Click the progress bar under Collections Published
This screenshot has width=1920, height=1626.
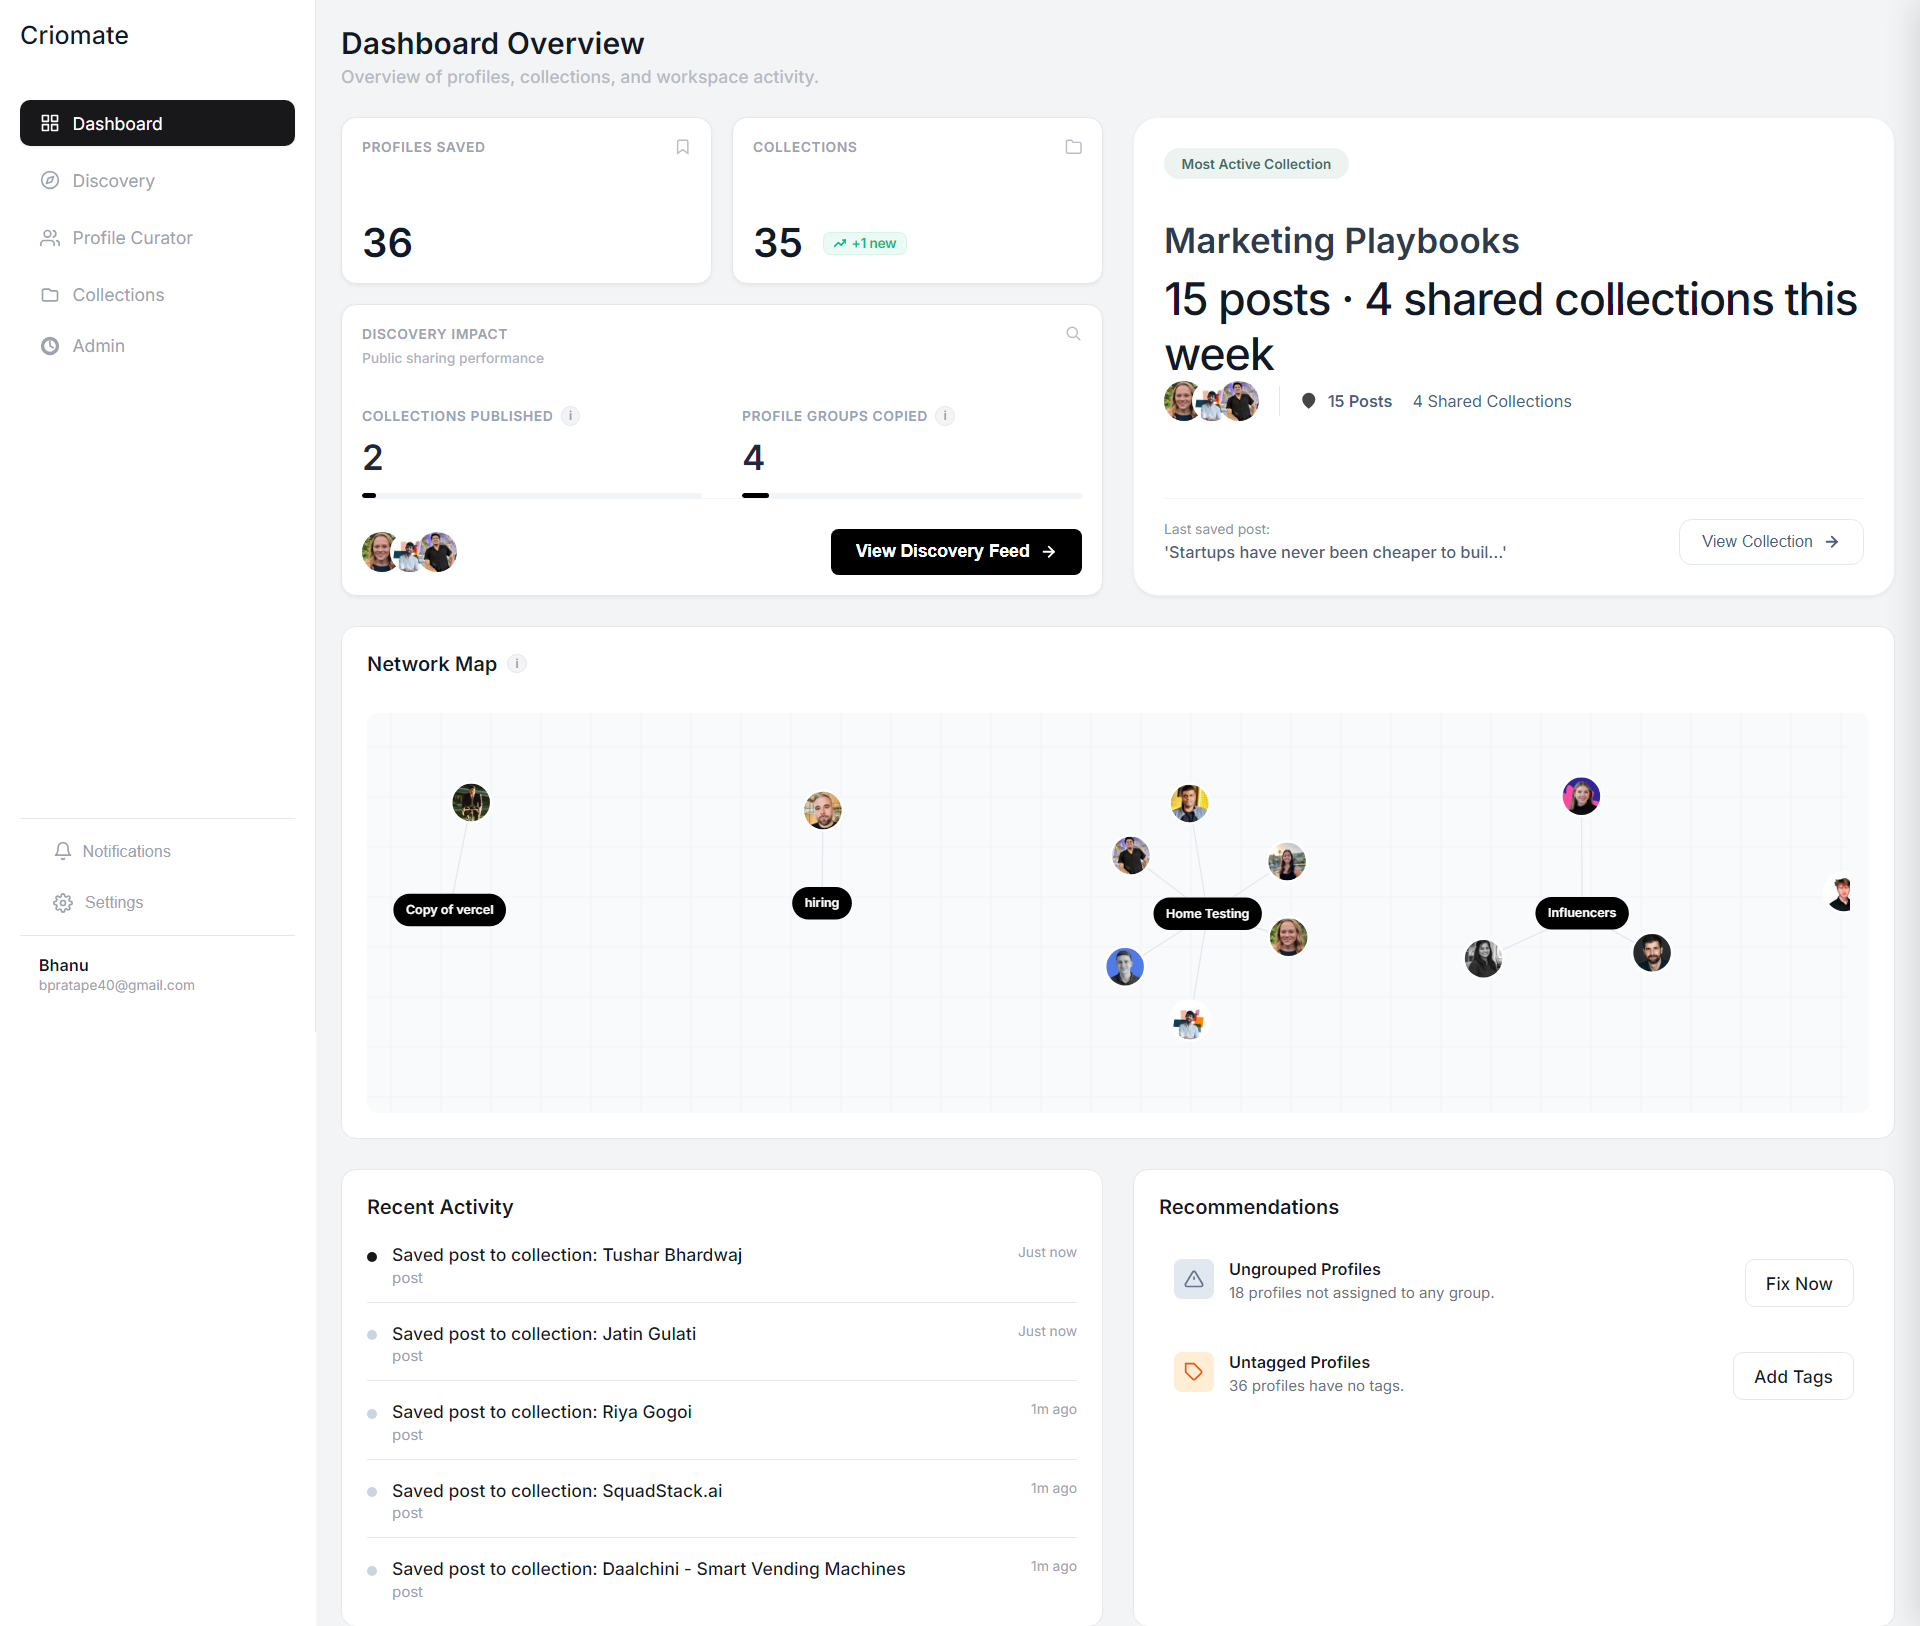click(530, 496)
